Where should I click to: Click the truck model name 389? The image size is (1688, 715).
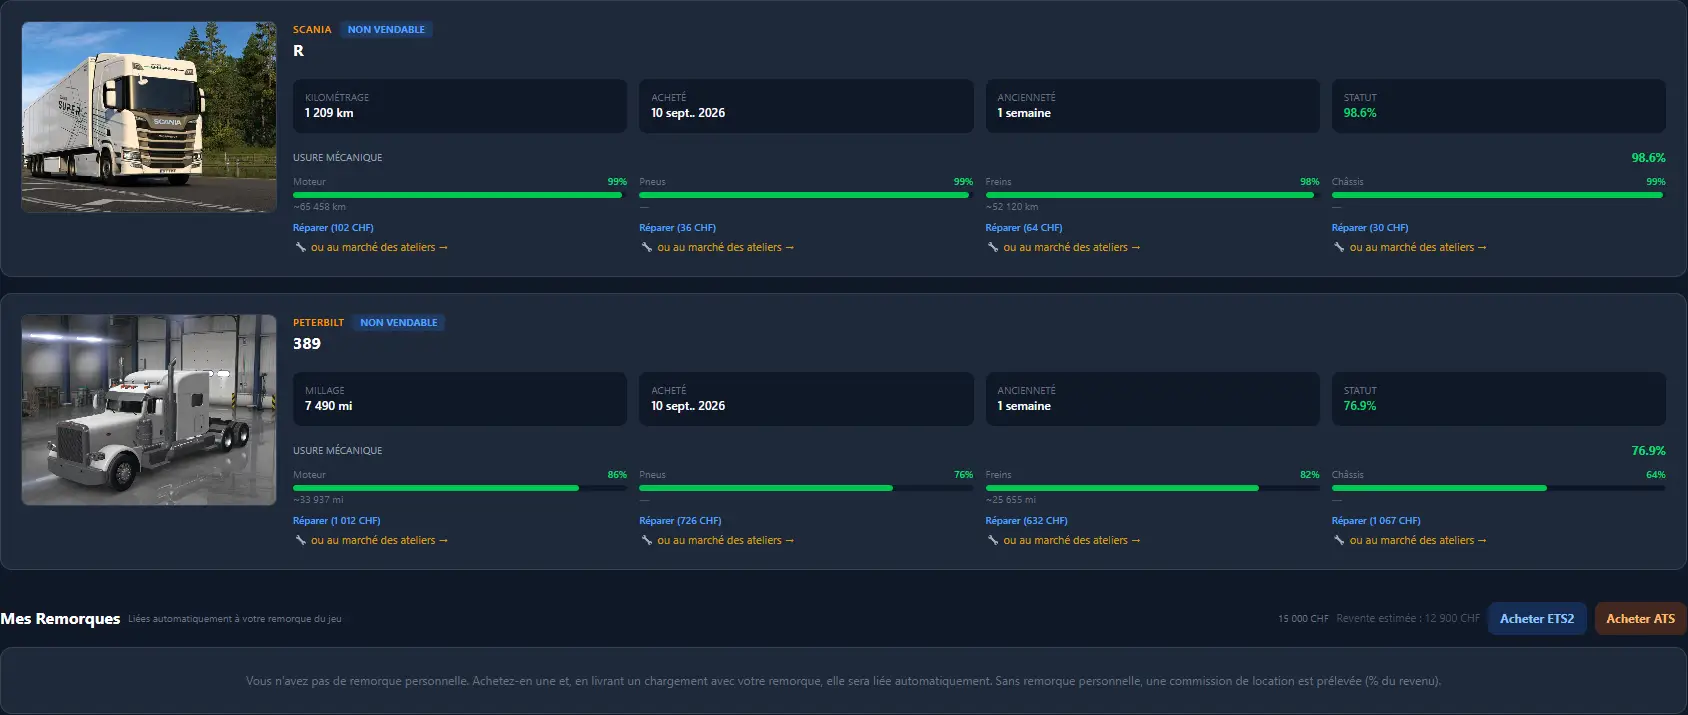[x=307, y=344]
